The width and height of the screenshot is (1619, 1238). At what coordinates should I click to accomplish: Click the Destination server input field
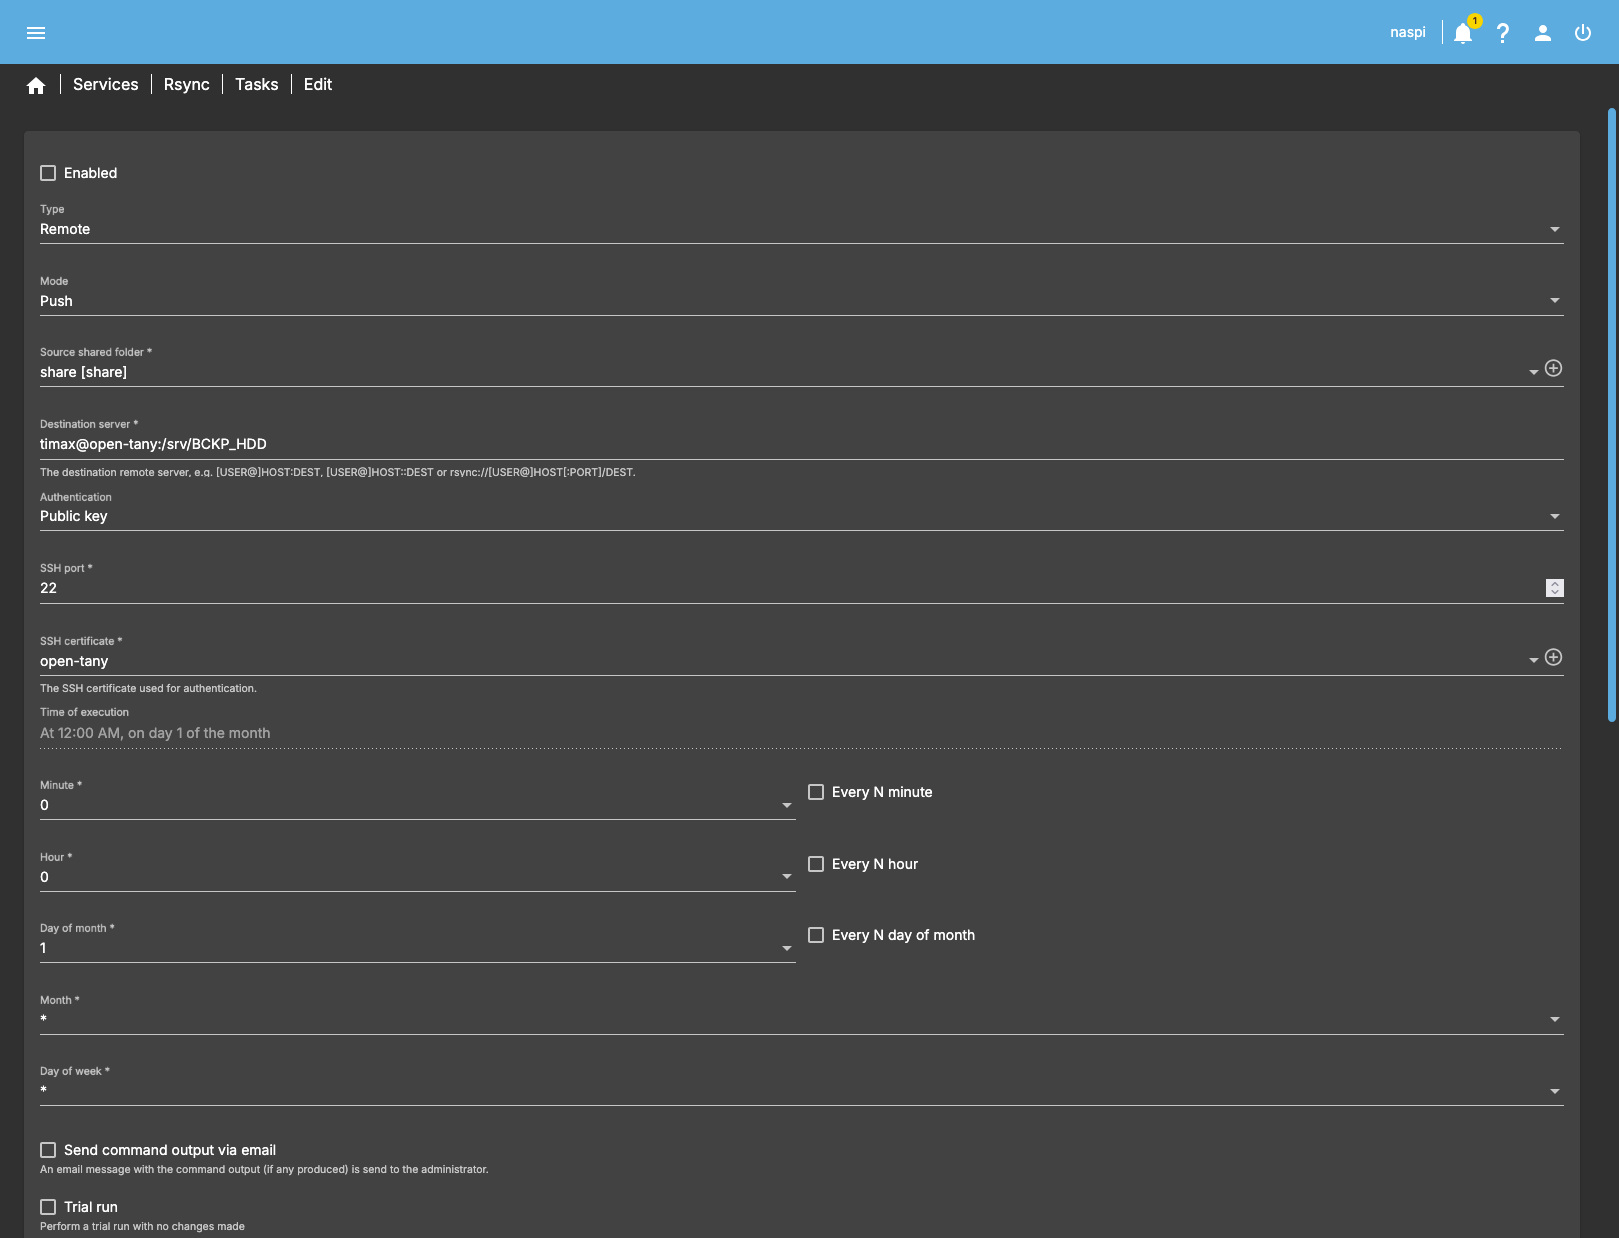[x=801, y=444]
